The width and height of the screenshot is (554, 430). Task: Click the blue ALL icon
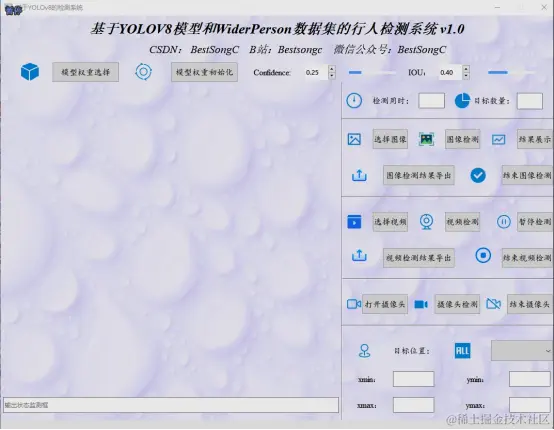[x=462, y=351]
